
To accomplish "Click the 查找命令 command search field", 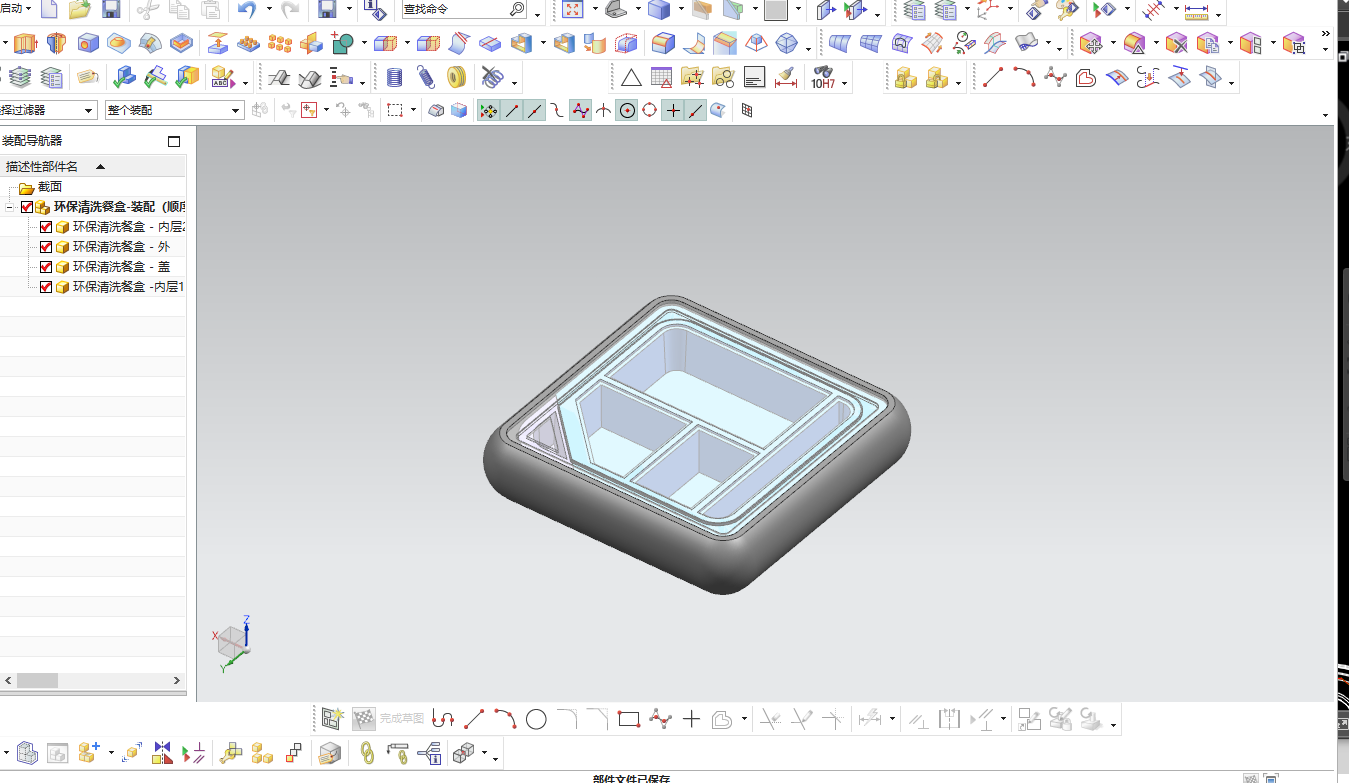I will (x=464, y=10).
